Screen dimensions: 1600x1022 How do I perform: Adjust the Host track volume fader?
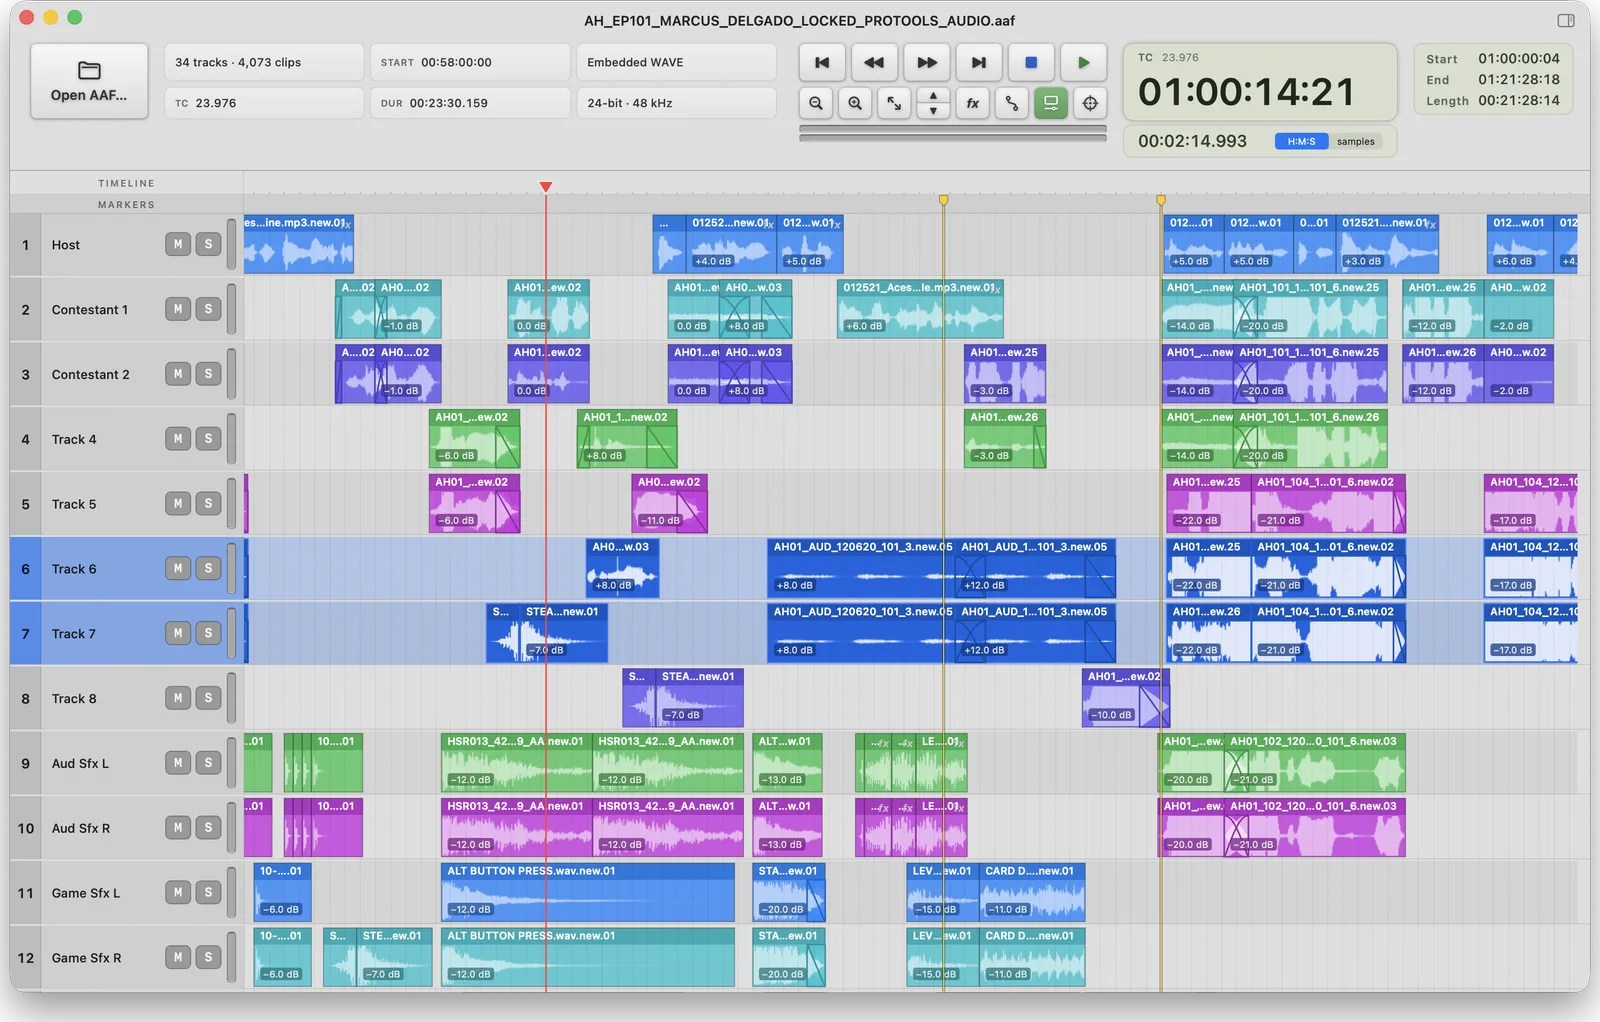[231, 244]
